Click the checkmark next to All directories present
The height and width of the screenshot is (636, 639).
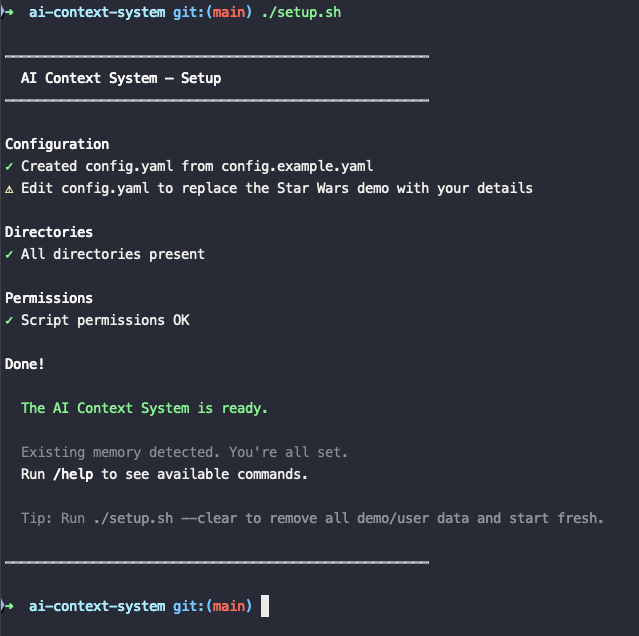9,254
